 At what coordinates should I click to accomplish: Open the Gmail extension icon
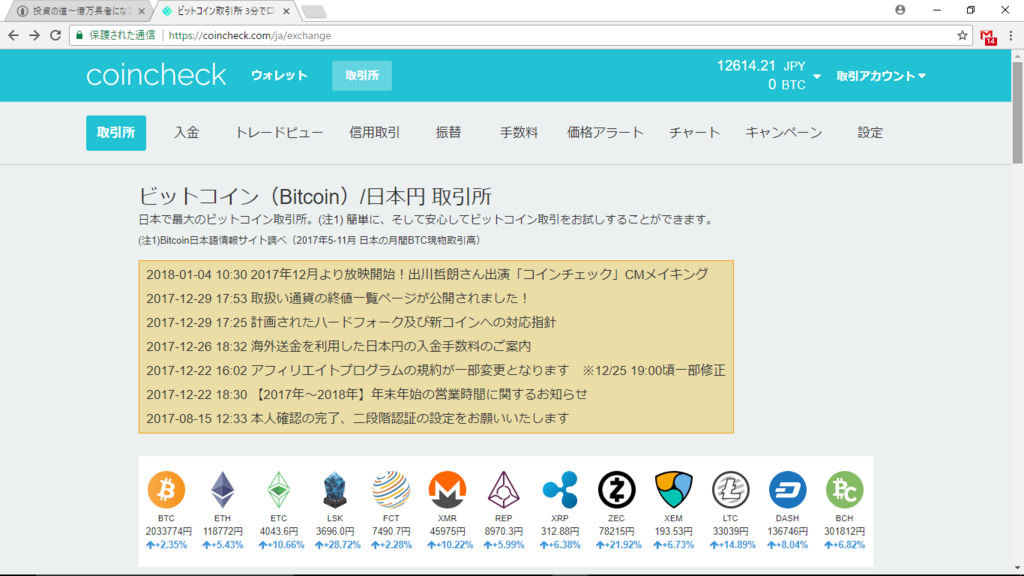click(x=988, y=37)
